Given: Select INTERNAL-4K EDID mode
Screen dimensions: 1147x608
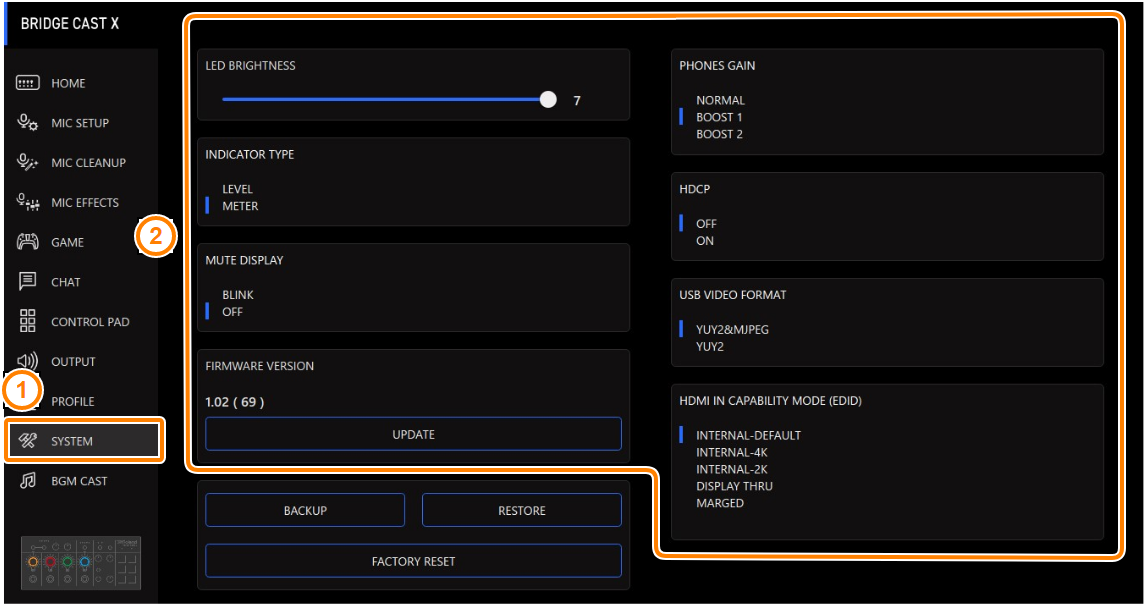Looking at the screenshot, I should pyautogui.click(x=732, y=452).
